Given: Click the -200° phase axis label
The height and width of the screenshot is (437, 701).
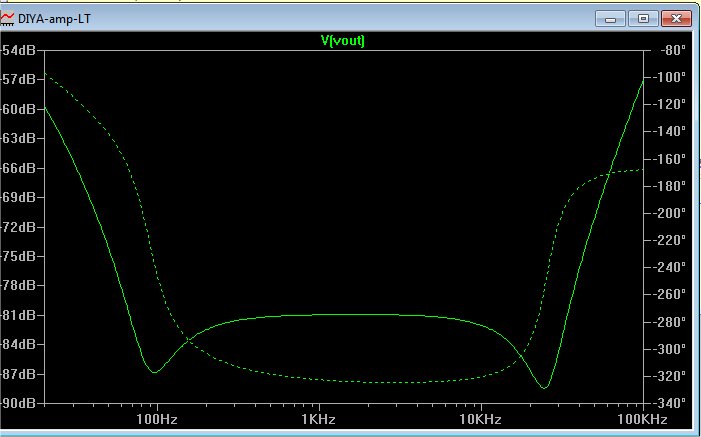Looking at the screenshot, I should point(670,213).
